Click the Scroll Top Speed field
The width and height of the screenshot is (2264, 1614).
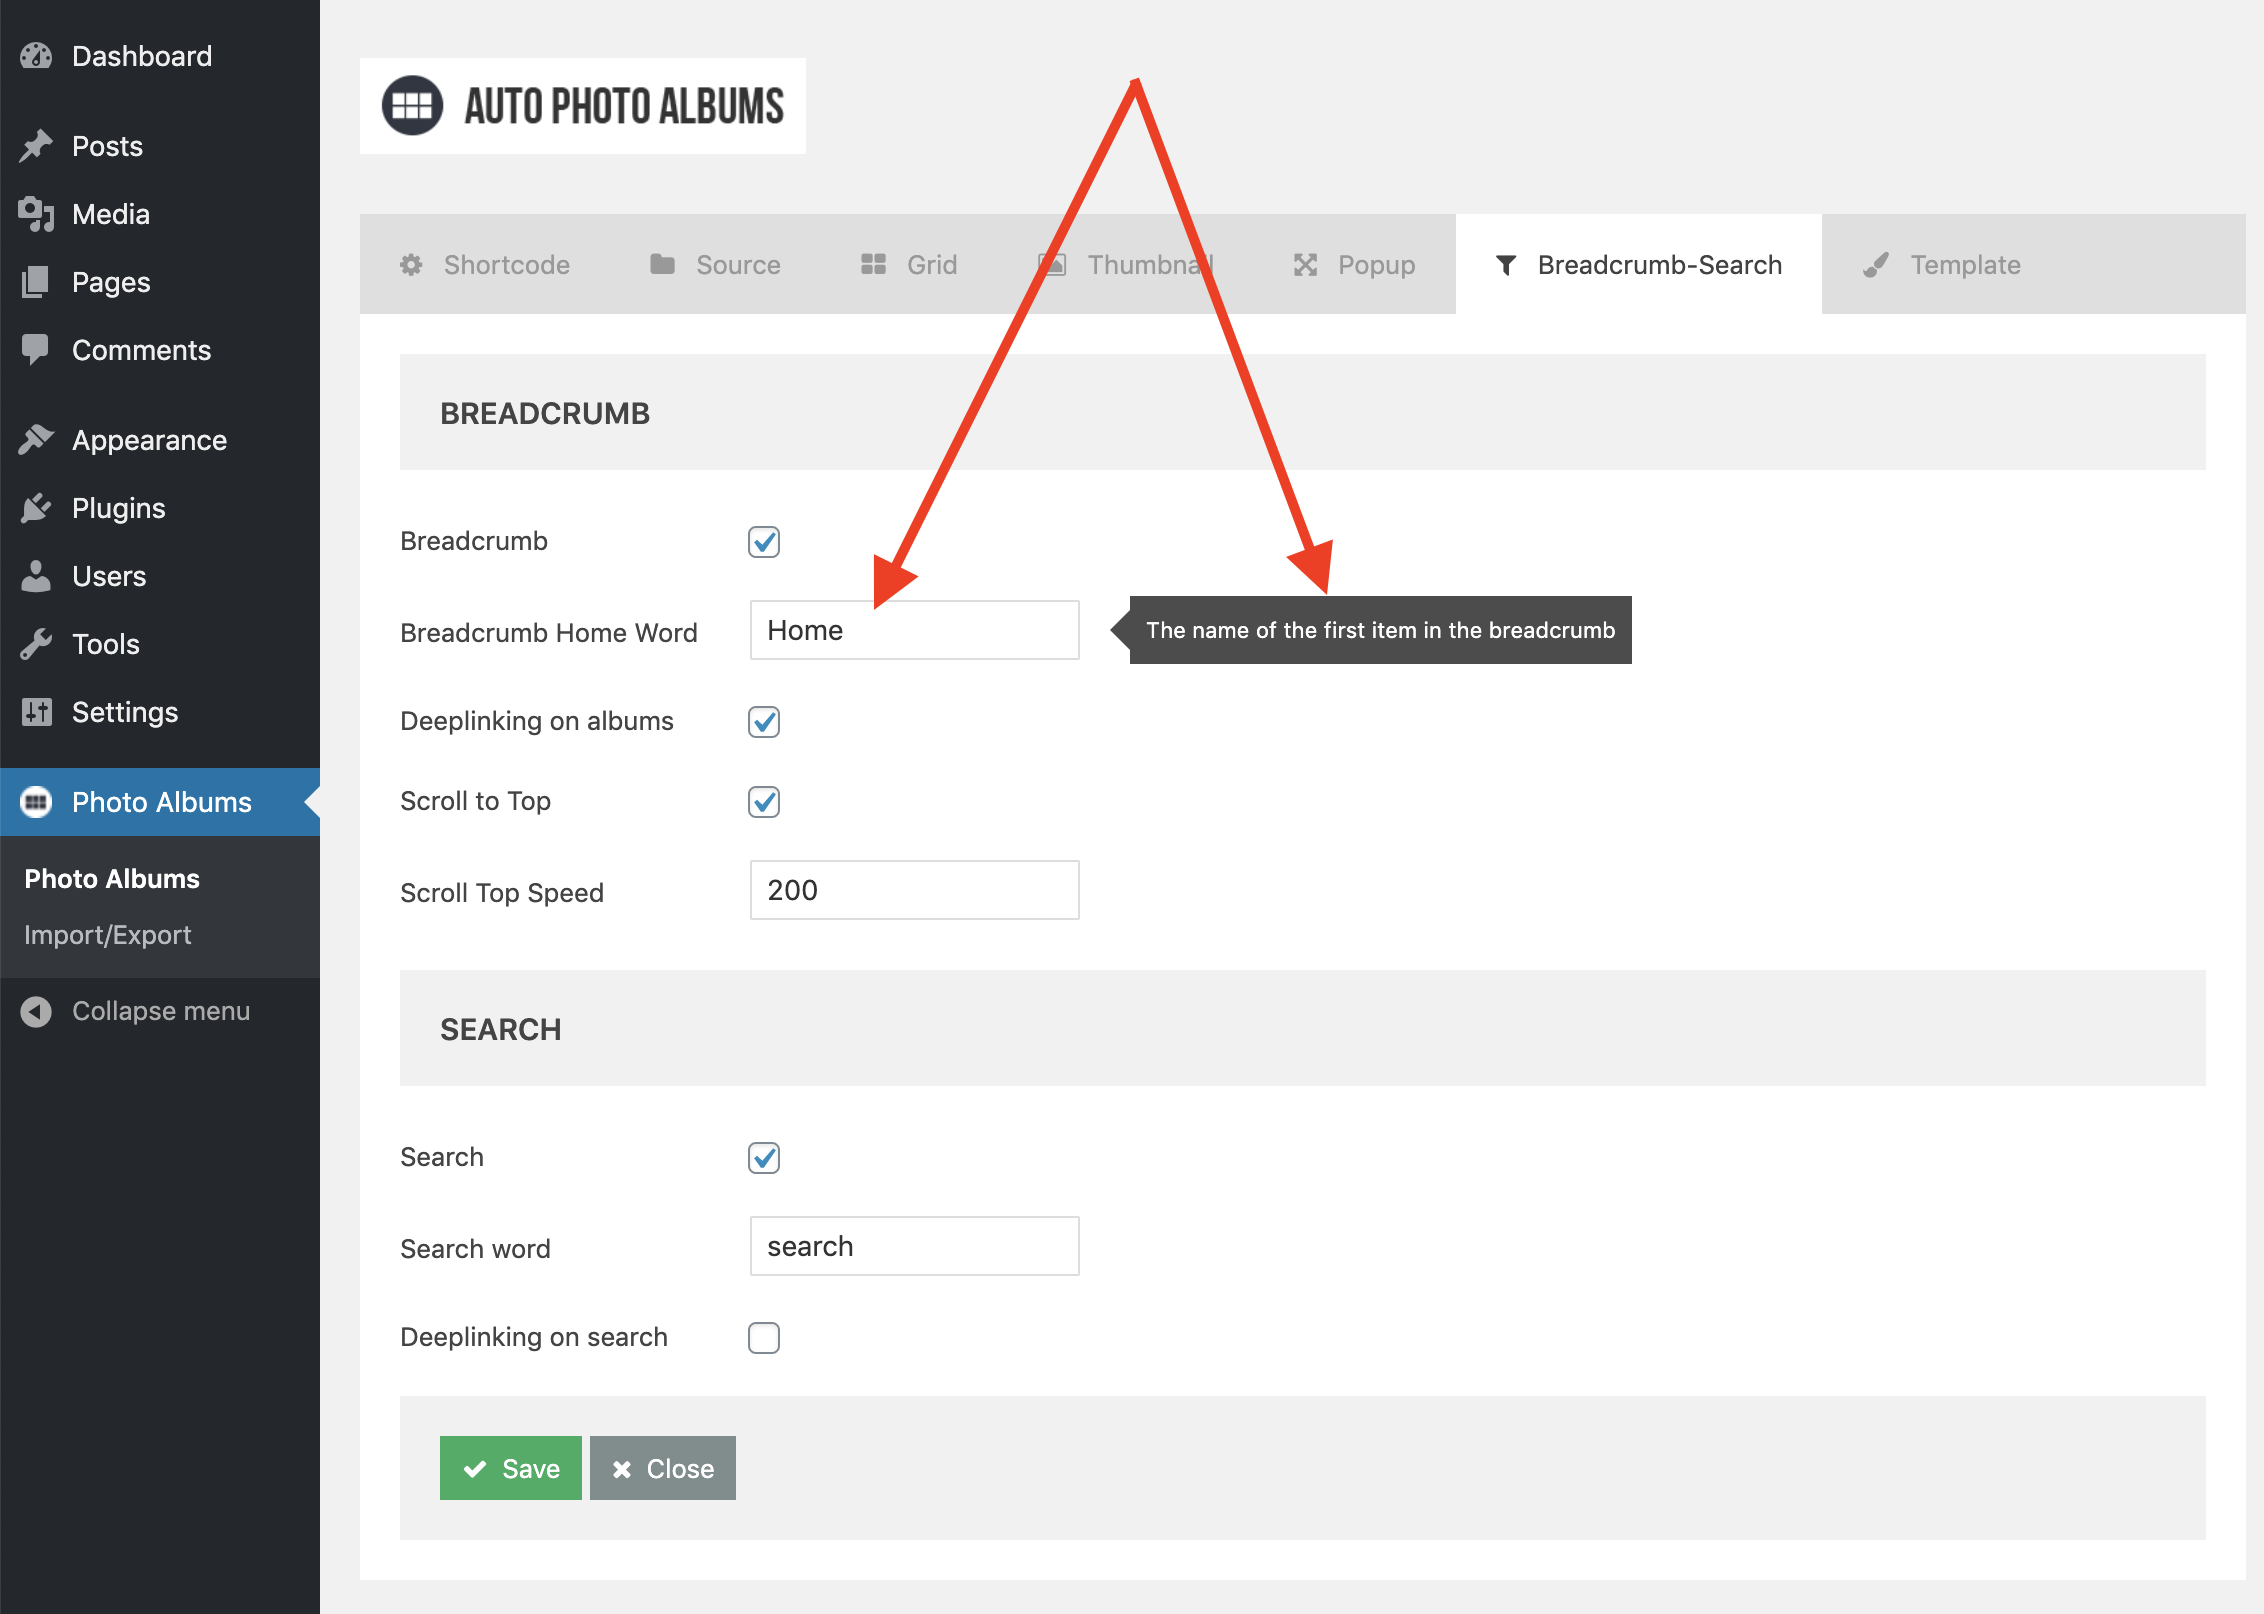tap(915, 890)
